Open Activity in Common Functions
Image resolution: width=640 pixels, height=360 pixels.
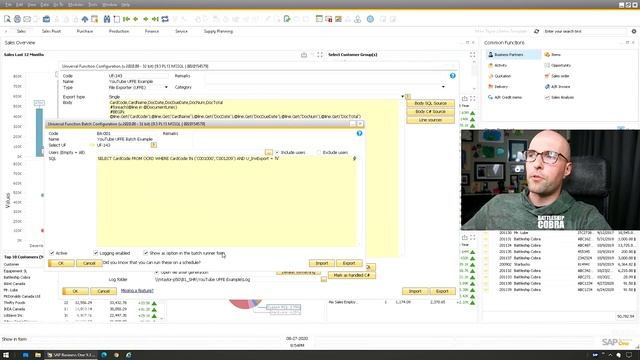(x=498, y=65)
